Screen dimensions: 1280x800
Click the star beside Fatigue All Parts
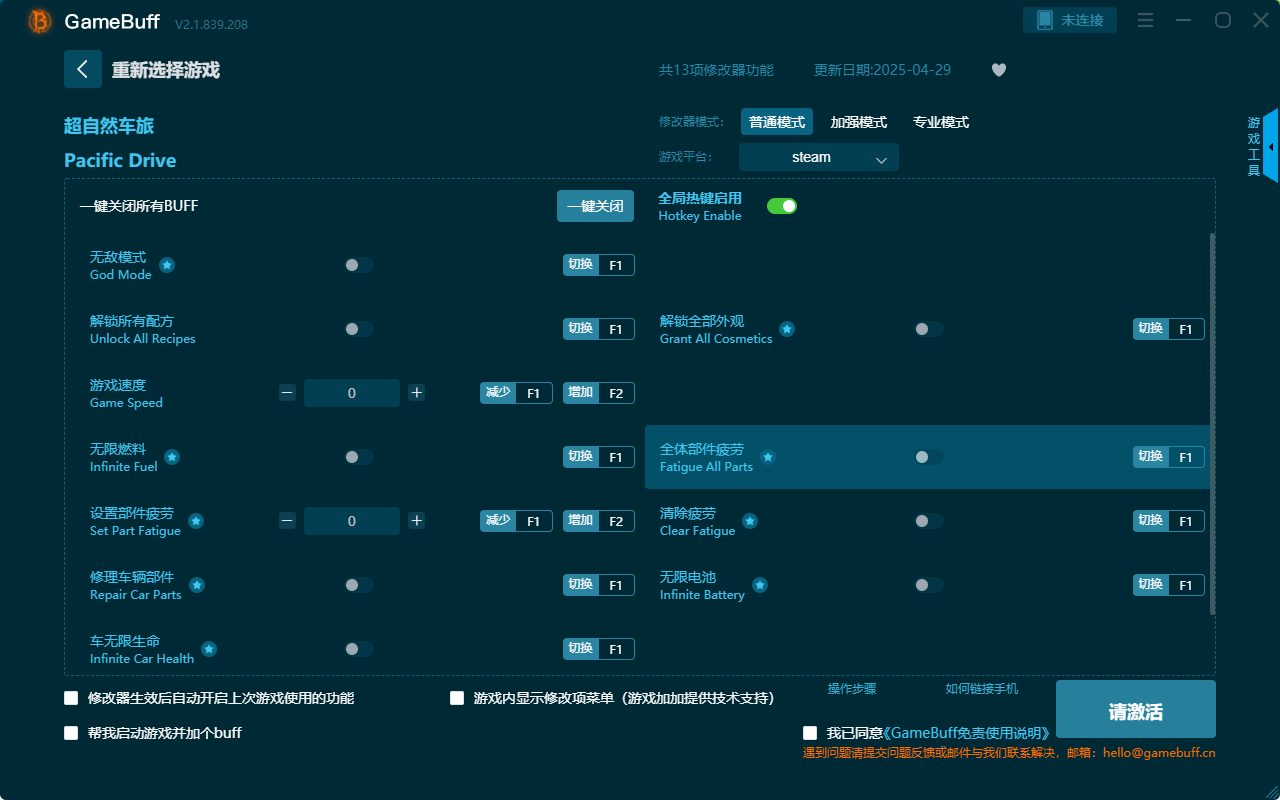(x=767, y=457)
